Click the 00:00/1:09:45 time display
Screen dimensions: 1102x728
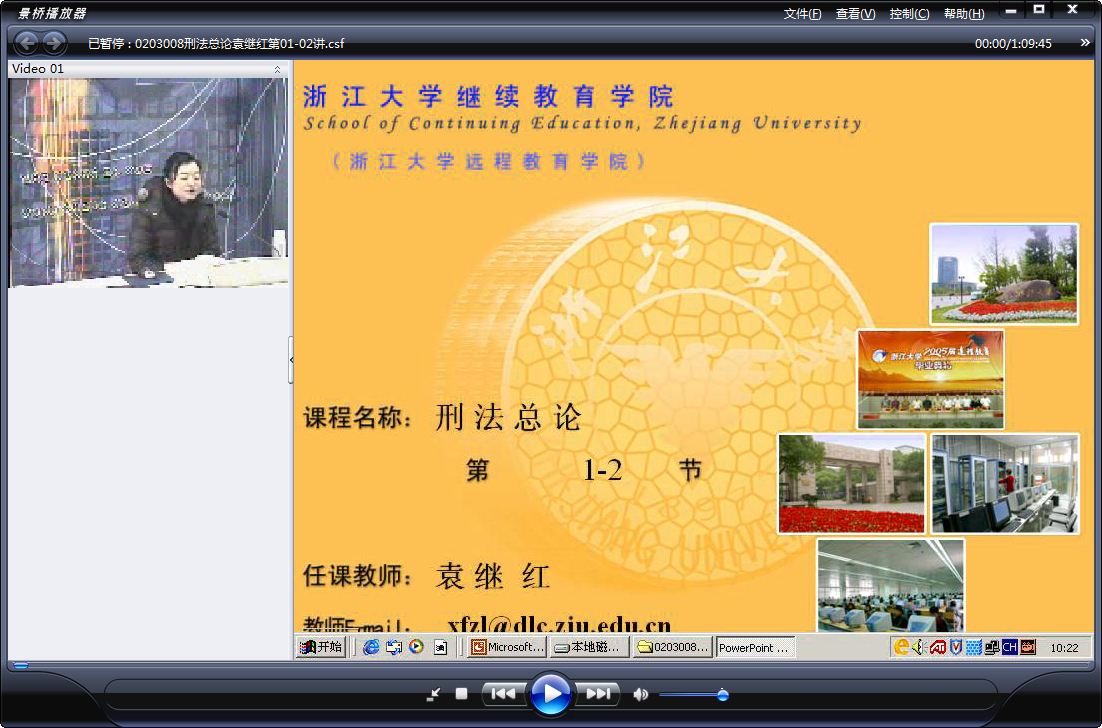click(1013, 44)
